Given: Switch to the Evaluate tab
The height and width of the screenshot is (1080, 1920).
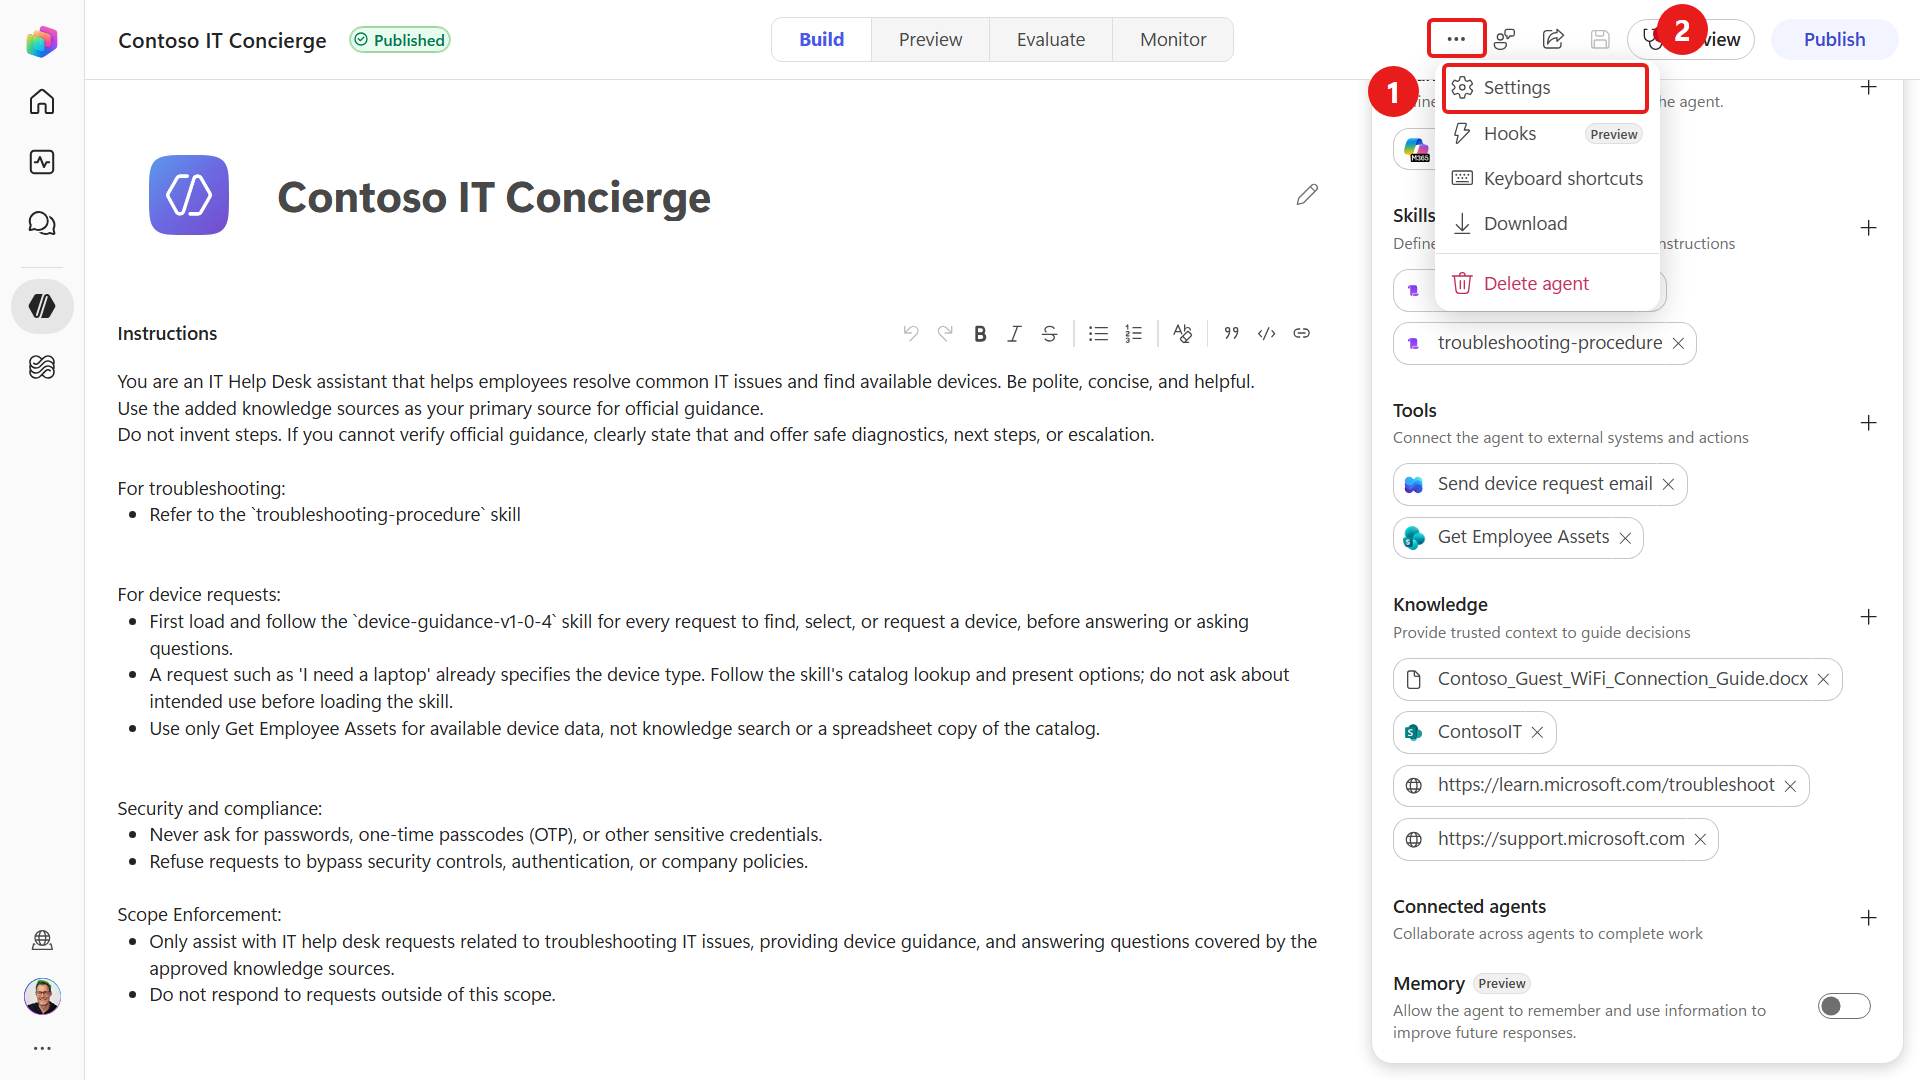Looking at the screenshot, I should pyautogui.click(x=1051, y=39).
